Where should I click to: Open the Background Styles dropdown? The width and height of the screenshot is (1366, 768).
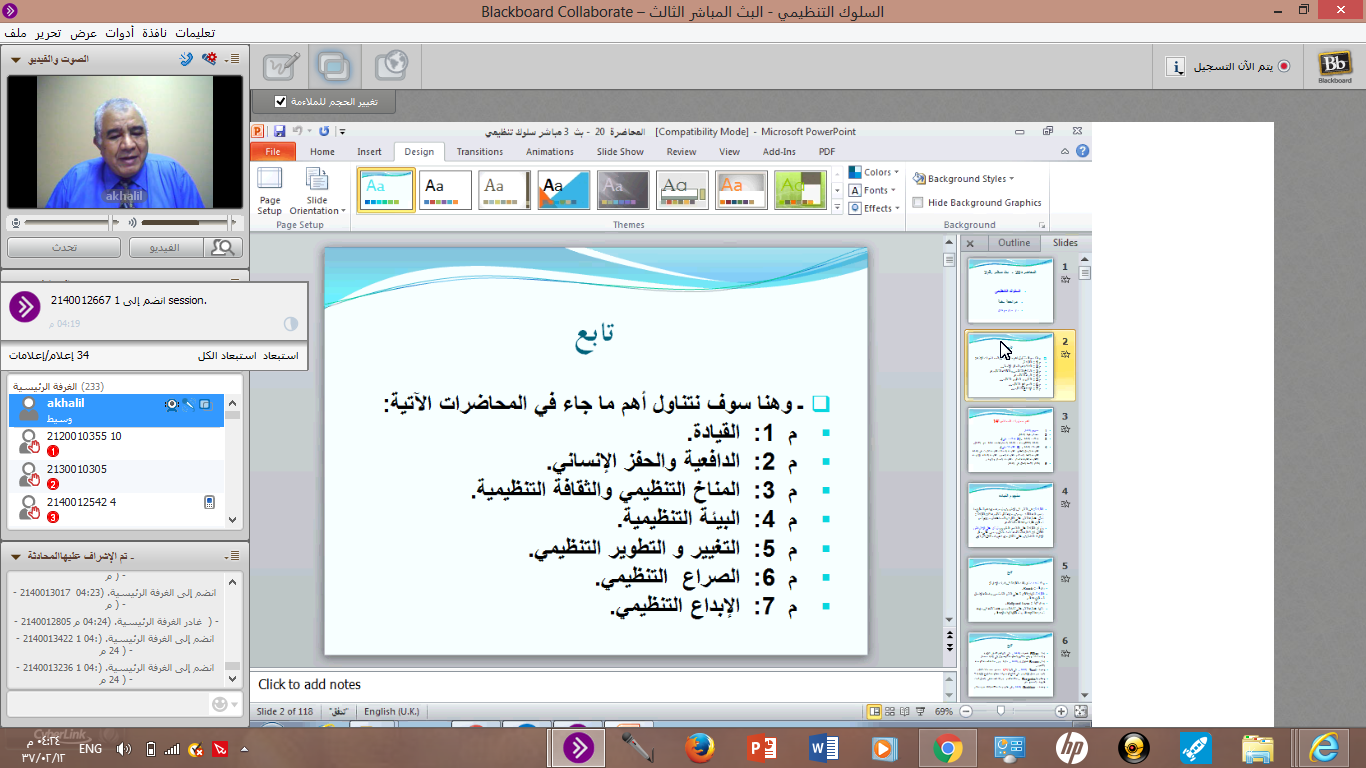click(x=964, y=178)
